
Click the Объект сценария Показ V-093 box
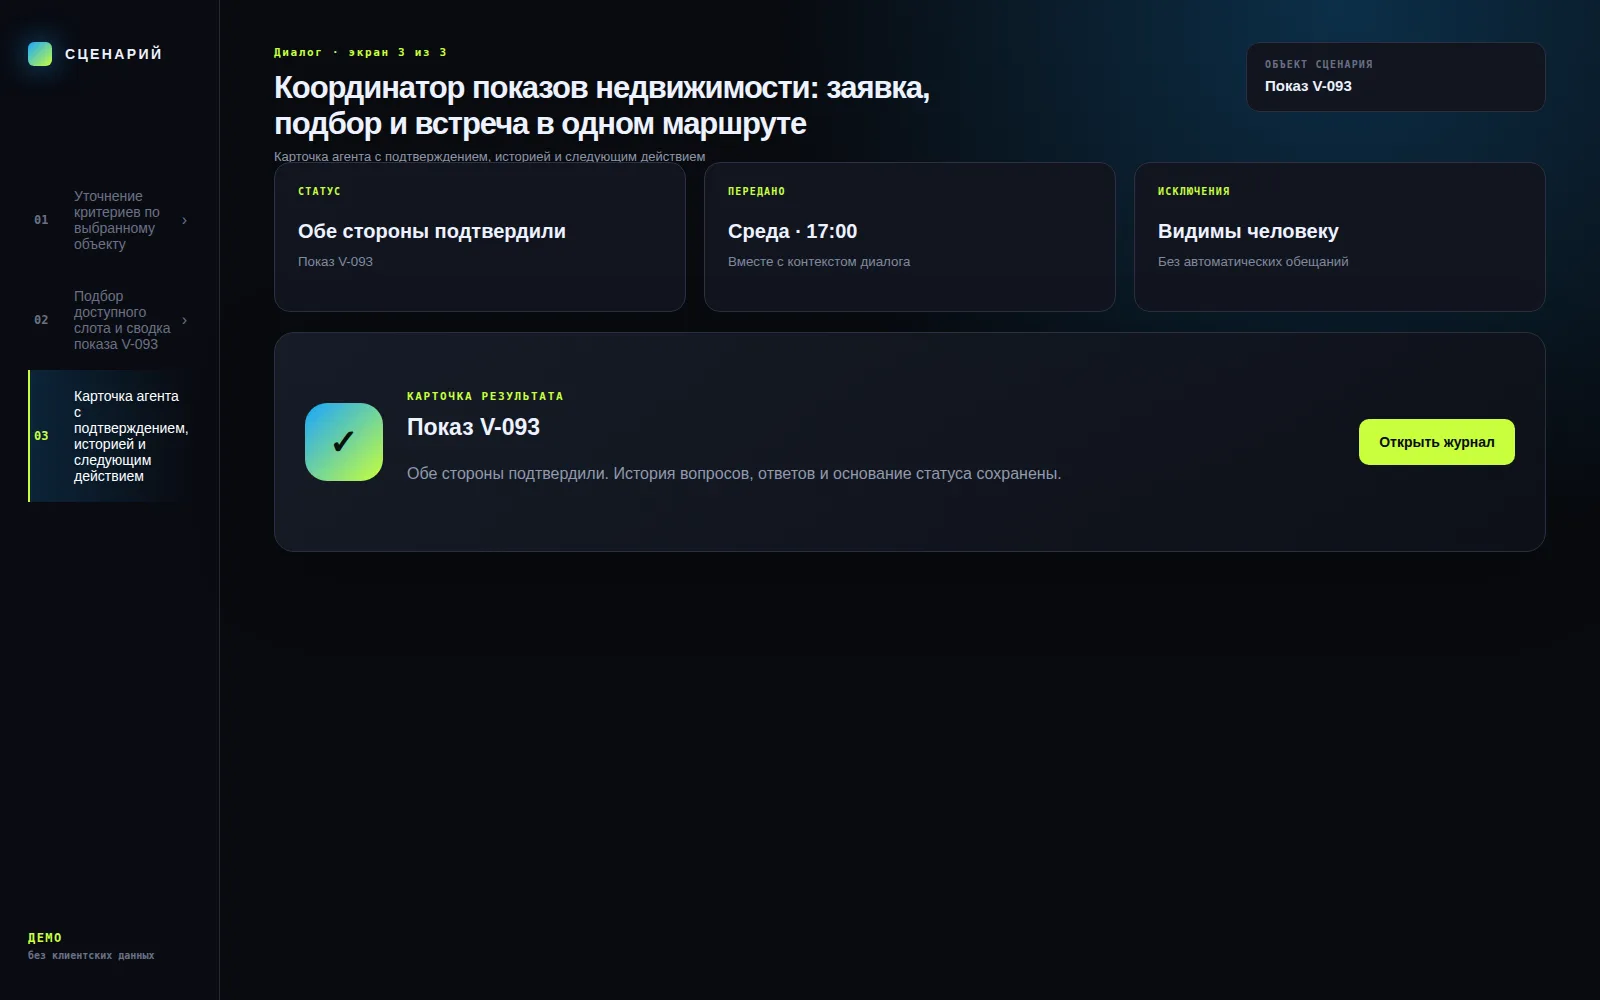pos(1395,77)
